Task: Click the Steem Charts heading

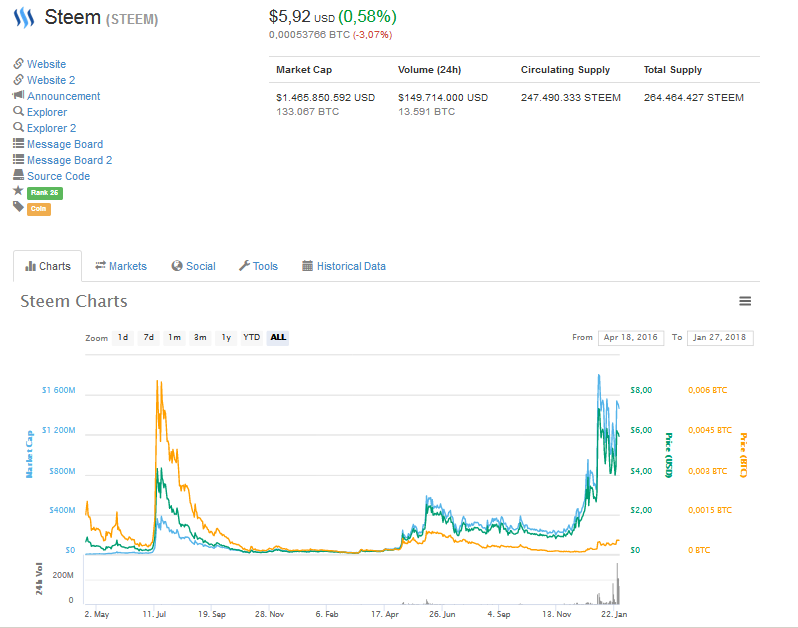Action: point(74,301)
